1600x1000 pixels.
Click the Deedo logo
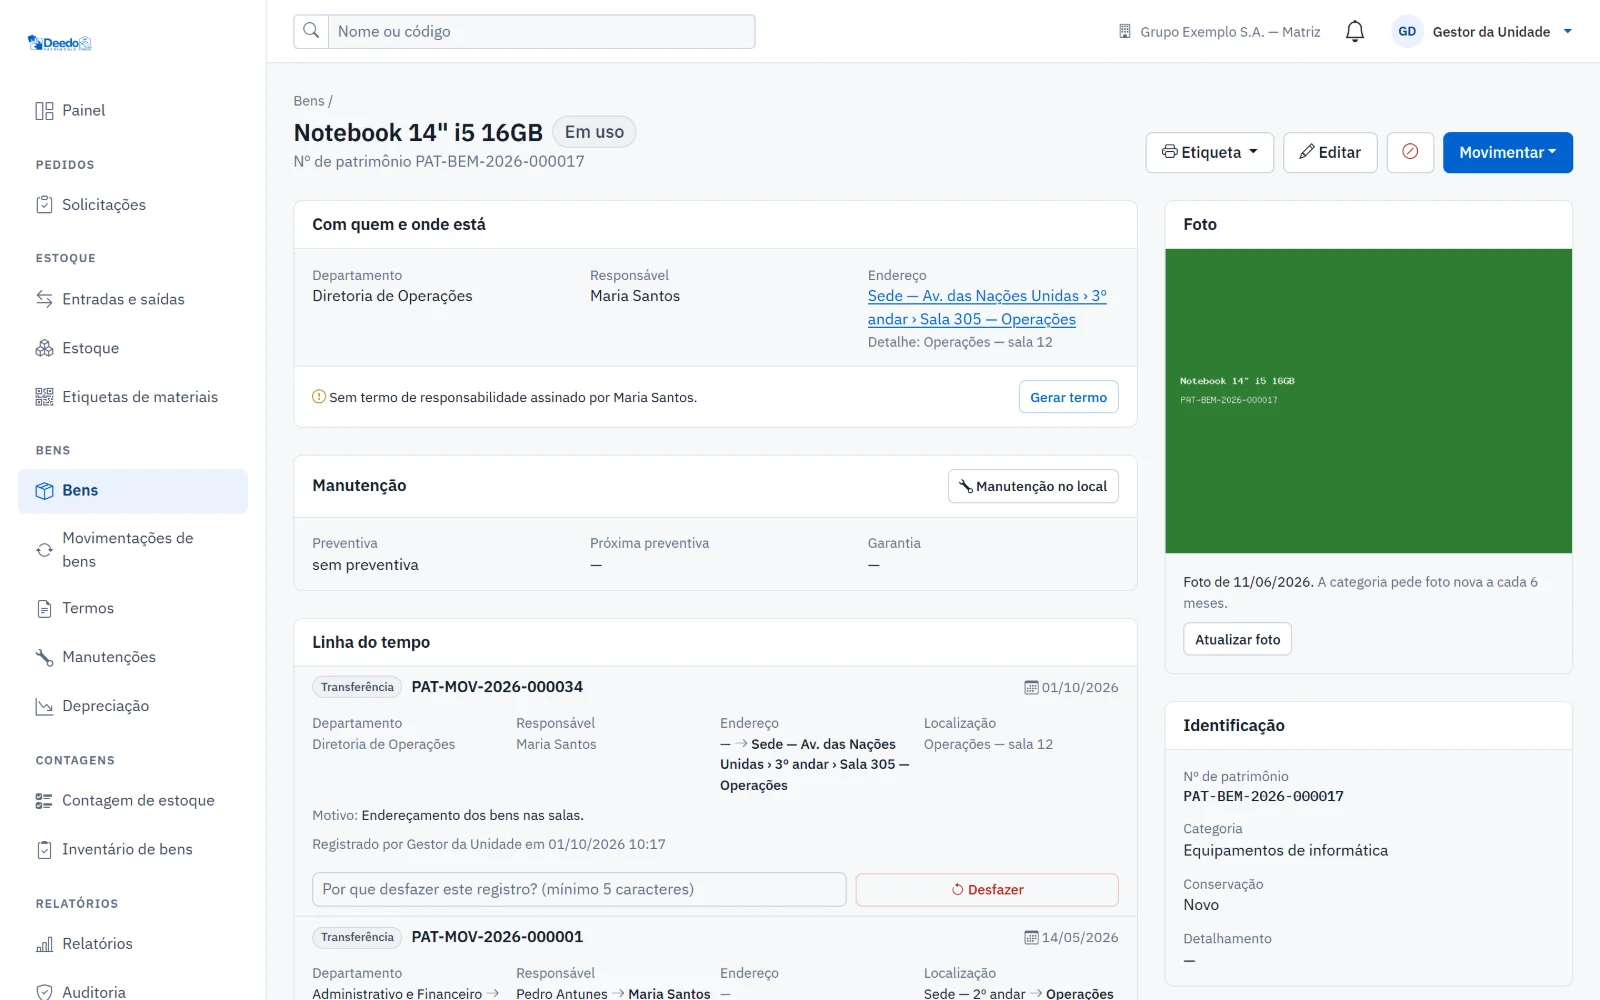(60, 43)
